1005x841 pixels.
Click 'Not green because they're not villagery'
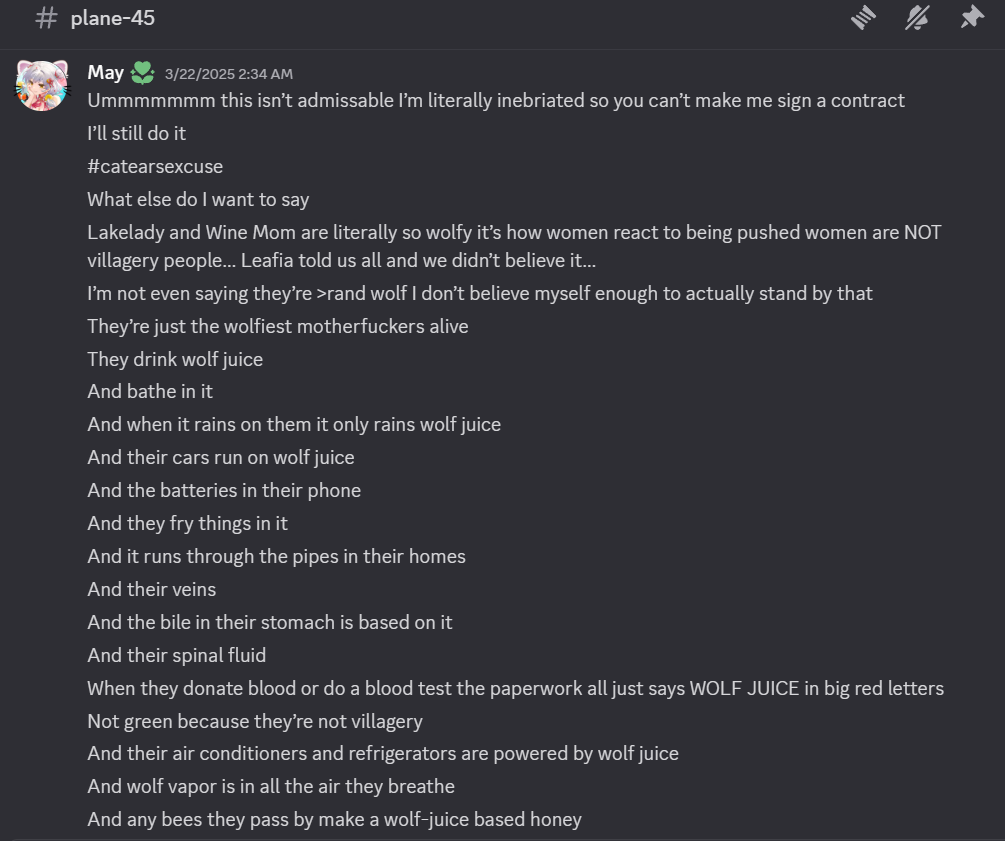pyautogui.click(x=255, y=722)
